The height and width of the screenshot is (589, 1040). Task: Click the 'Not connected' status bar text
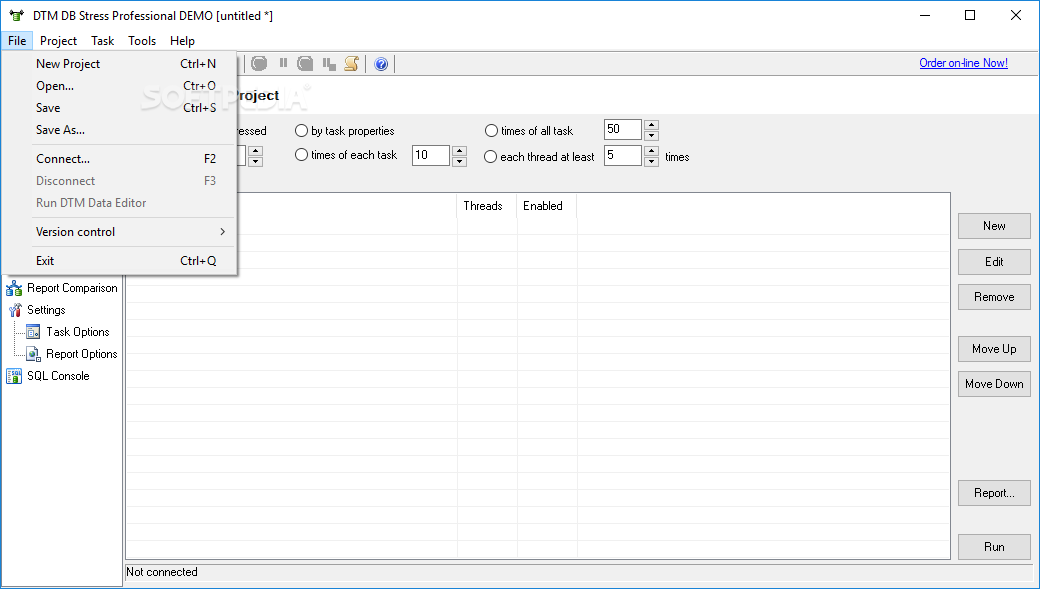162,572
